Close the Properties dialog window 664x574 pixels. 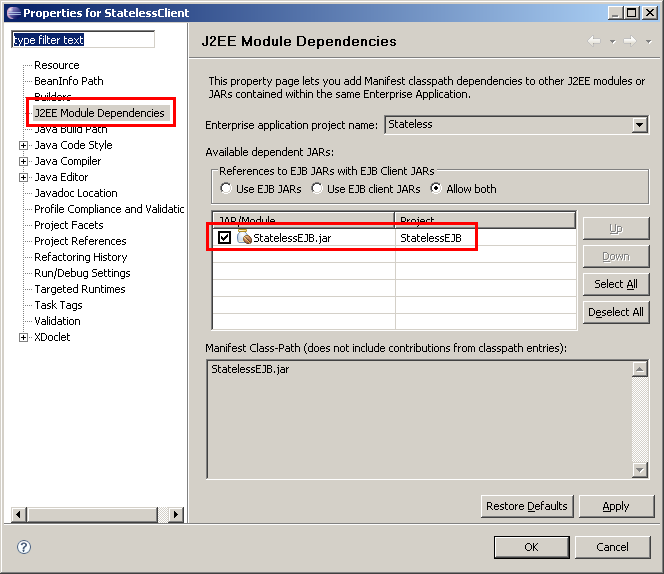(x=650, y=13)
